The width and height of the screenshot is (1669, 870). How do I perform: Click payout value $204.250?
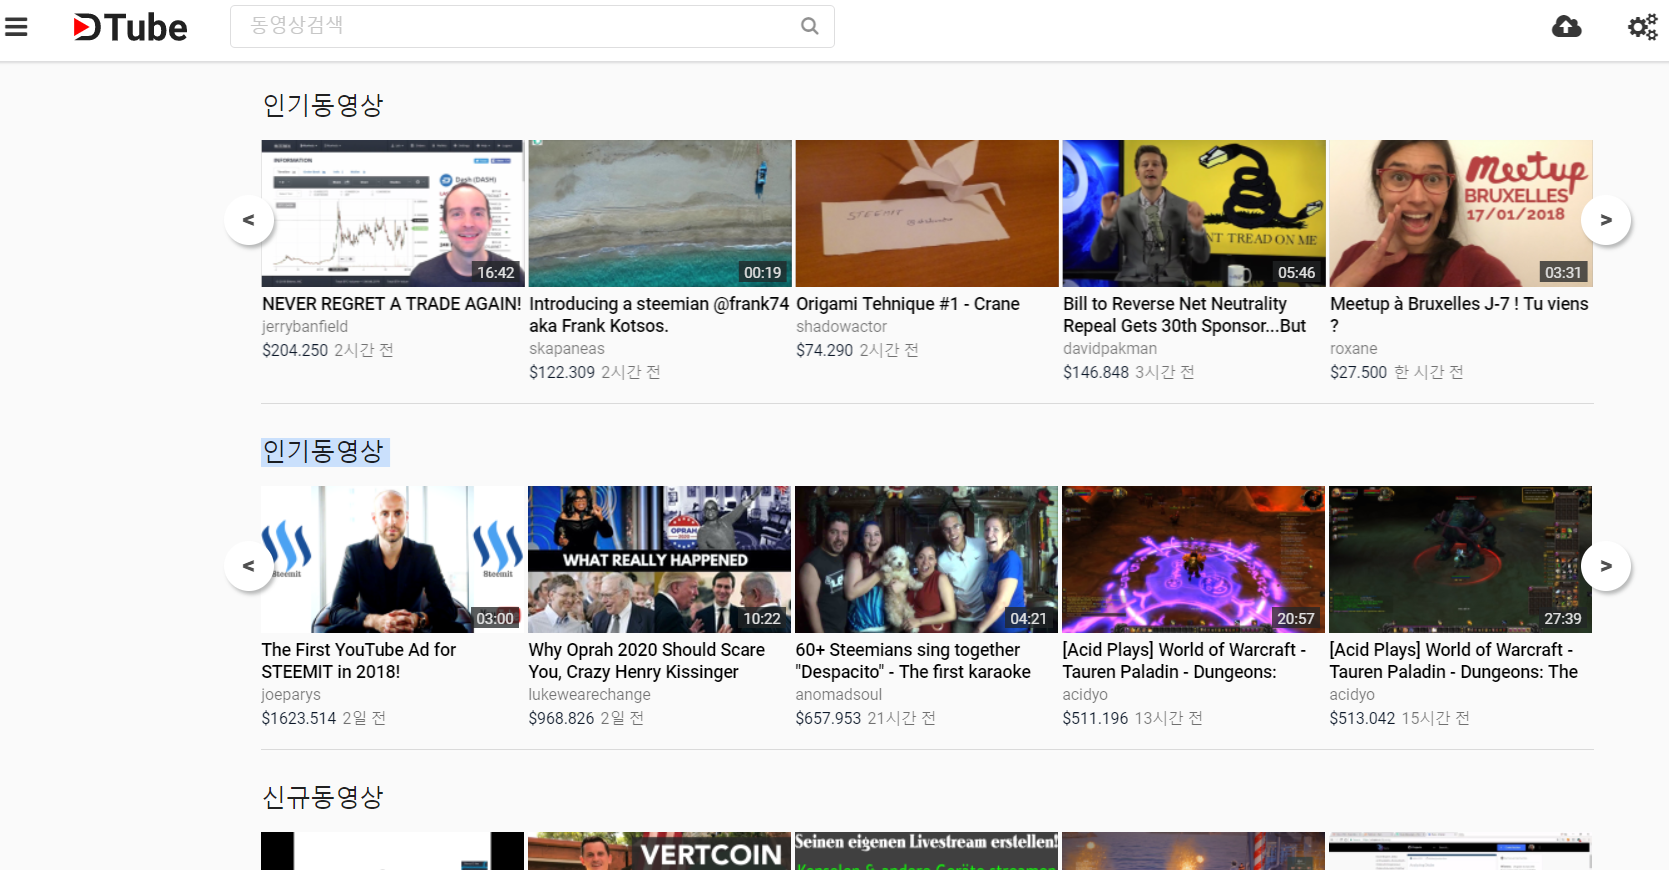tap(295, 350)
